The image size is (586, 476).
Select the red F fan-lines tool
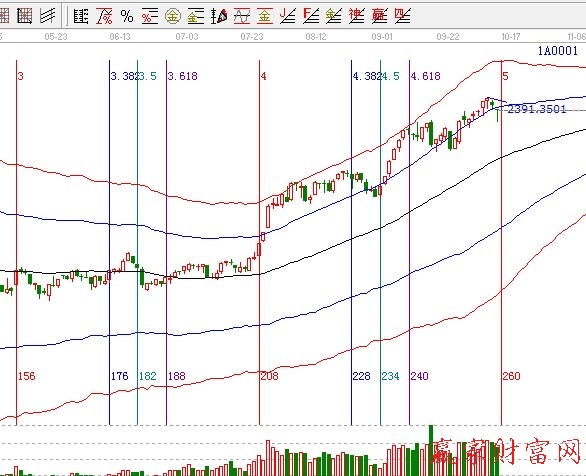[311, 16]
